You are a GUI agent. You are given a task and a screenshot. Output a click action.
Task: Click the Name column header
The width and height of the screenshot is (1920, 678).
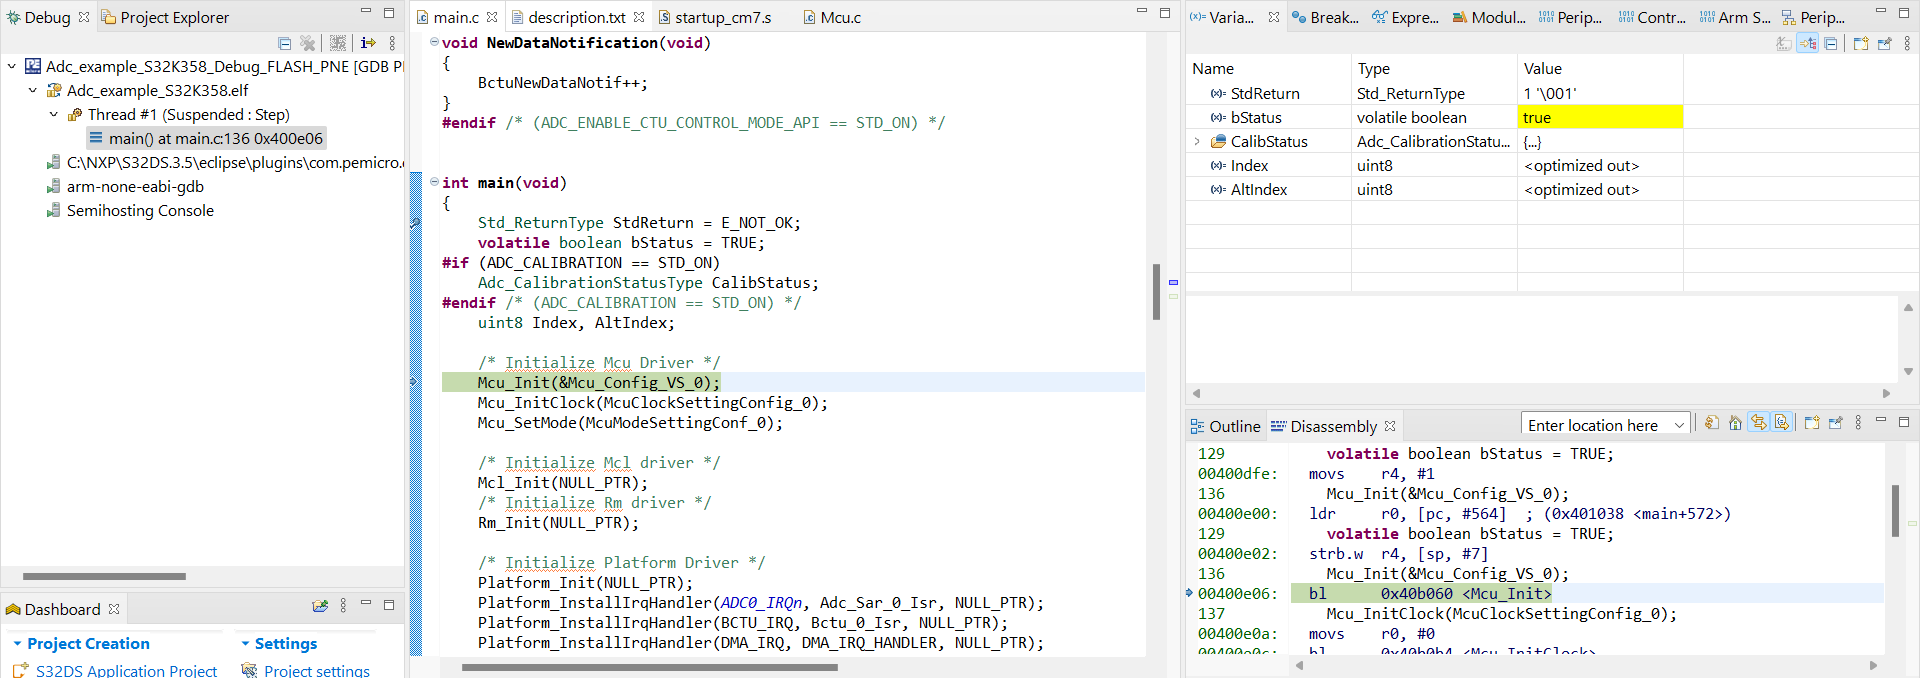click(1268, 68)
